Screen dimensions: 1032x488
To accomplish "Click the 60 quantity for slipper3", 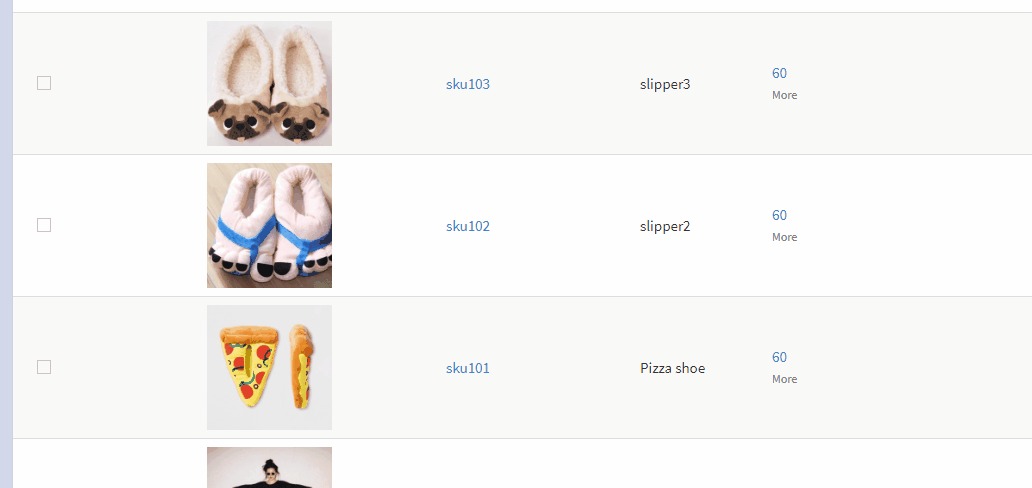I will [x=779, y=73].
